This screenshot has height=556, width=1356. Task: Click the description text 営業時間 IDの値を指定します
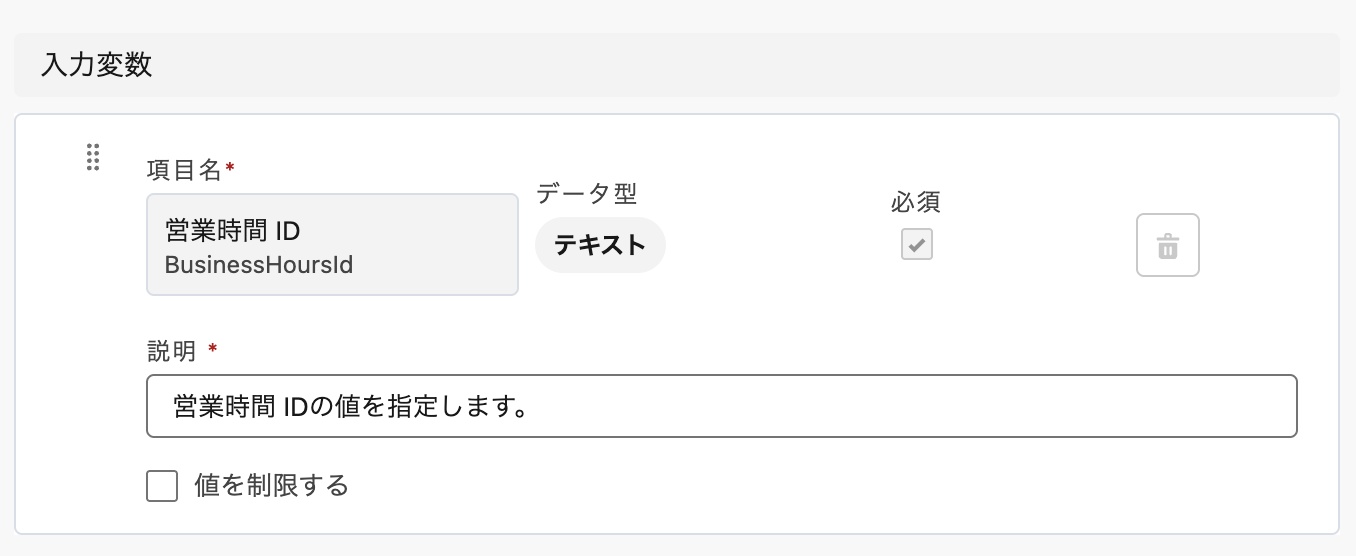(350, 406)
